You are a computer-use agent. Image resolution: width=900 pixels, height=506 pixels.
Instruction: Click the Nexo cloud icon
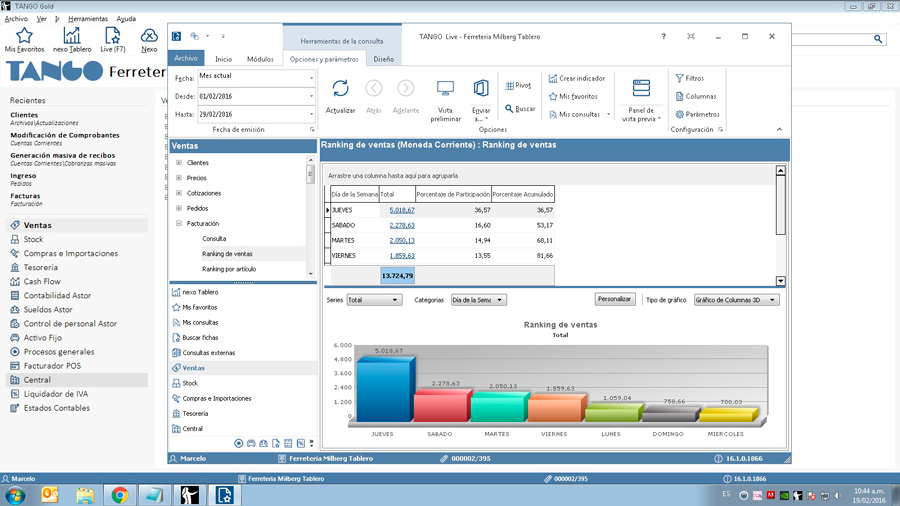point(149,36)
